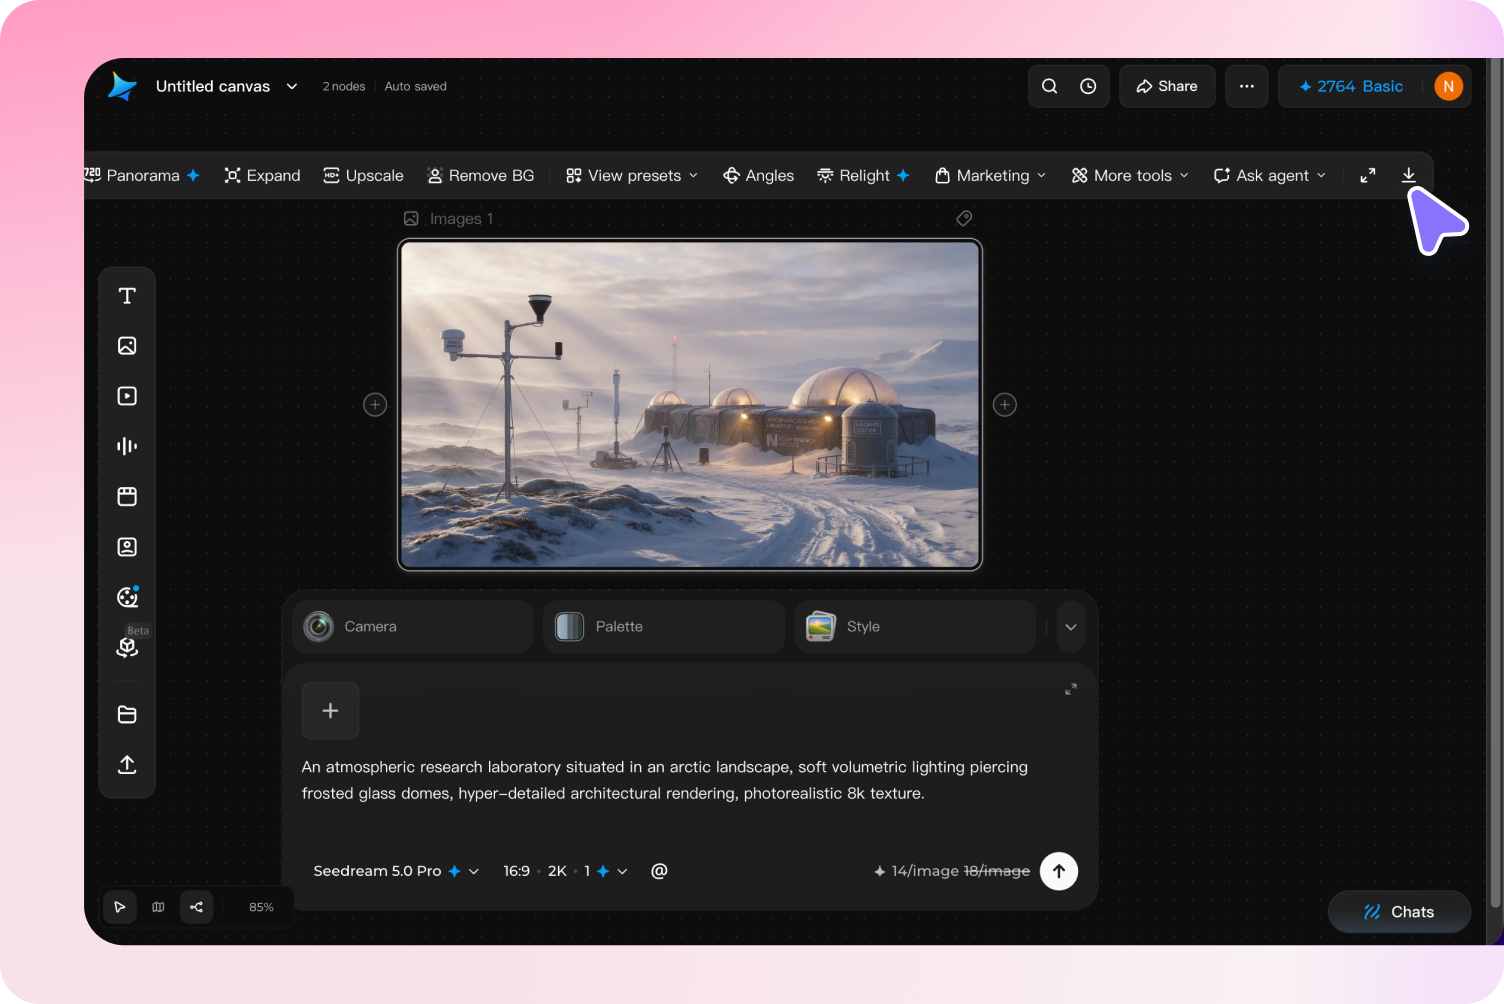Open the Ask agent dropdown
Screen dimensions: 1504x1004
(1270, 175)
